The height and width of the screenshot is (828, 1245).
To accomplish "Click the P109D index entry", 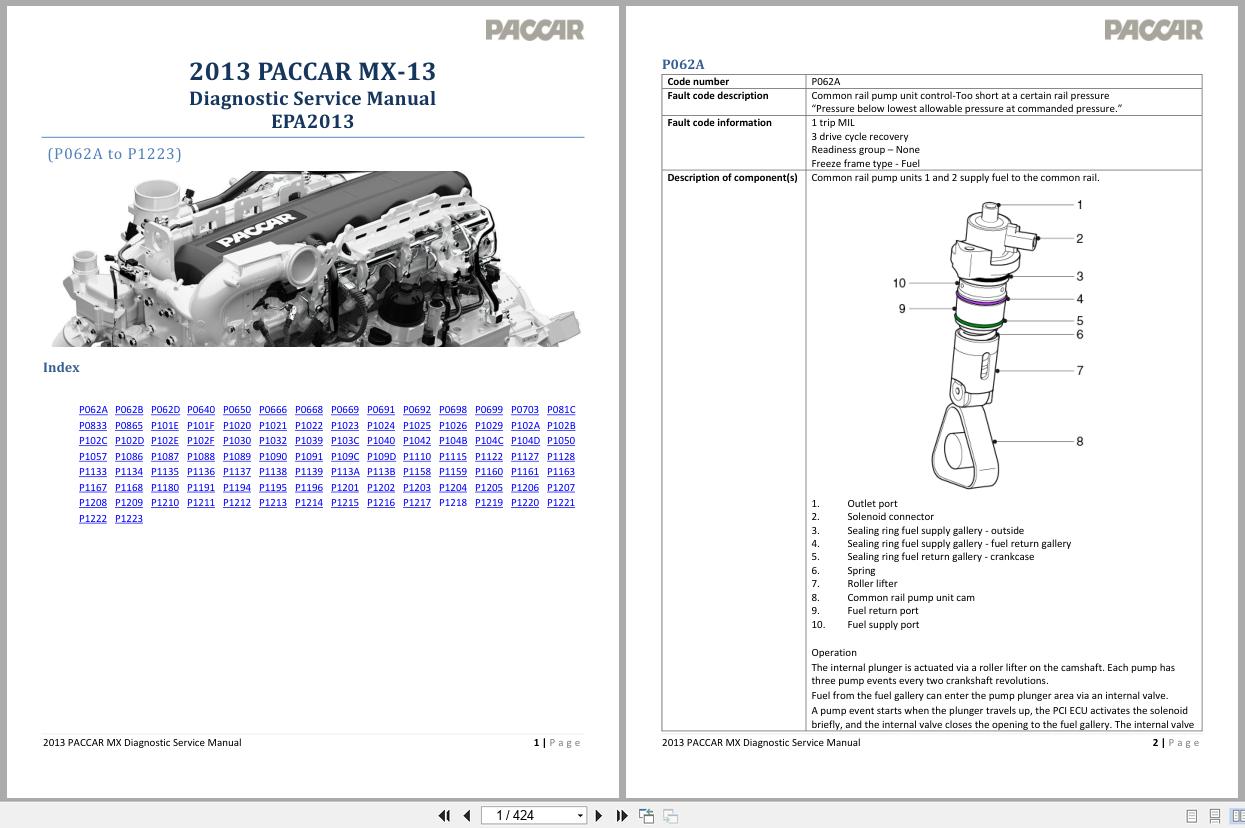I will 381,457.
